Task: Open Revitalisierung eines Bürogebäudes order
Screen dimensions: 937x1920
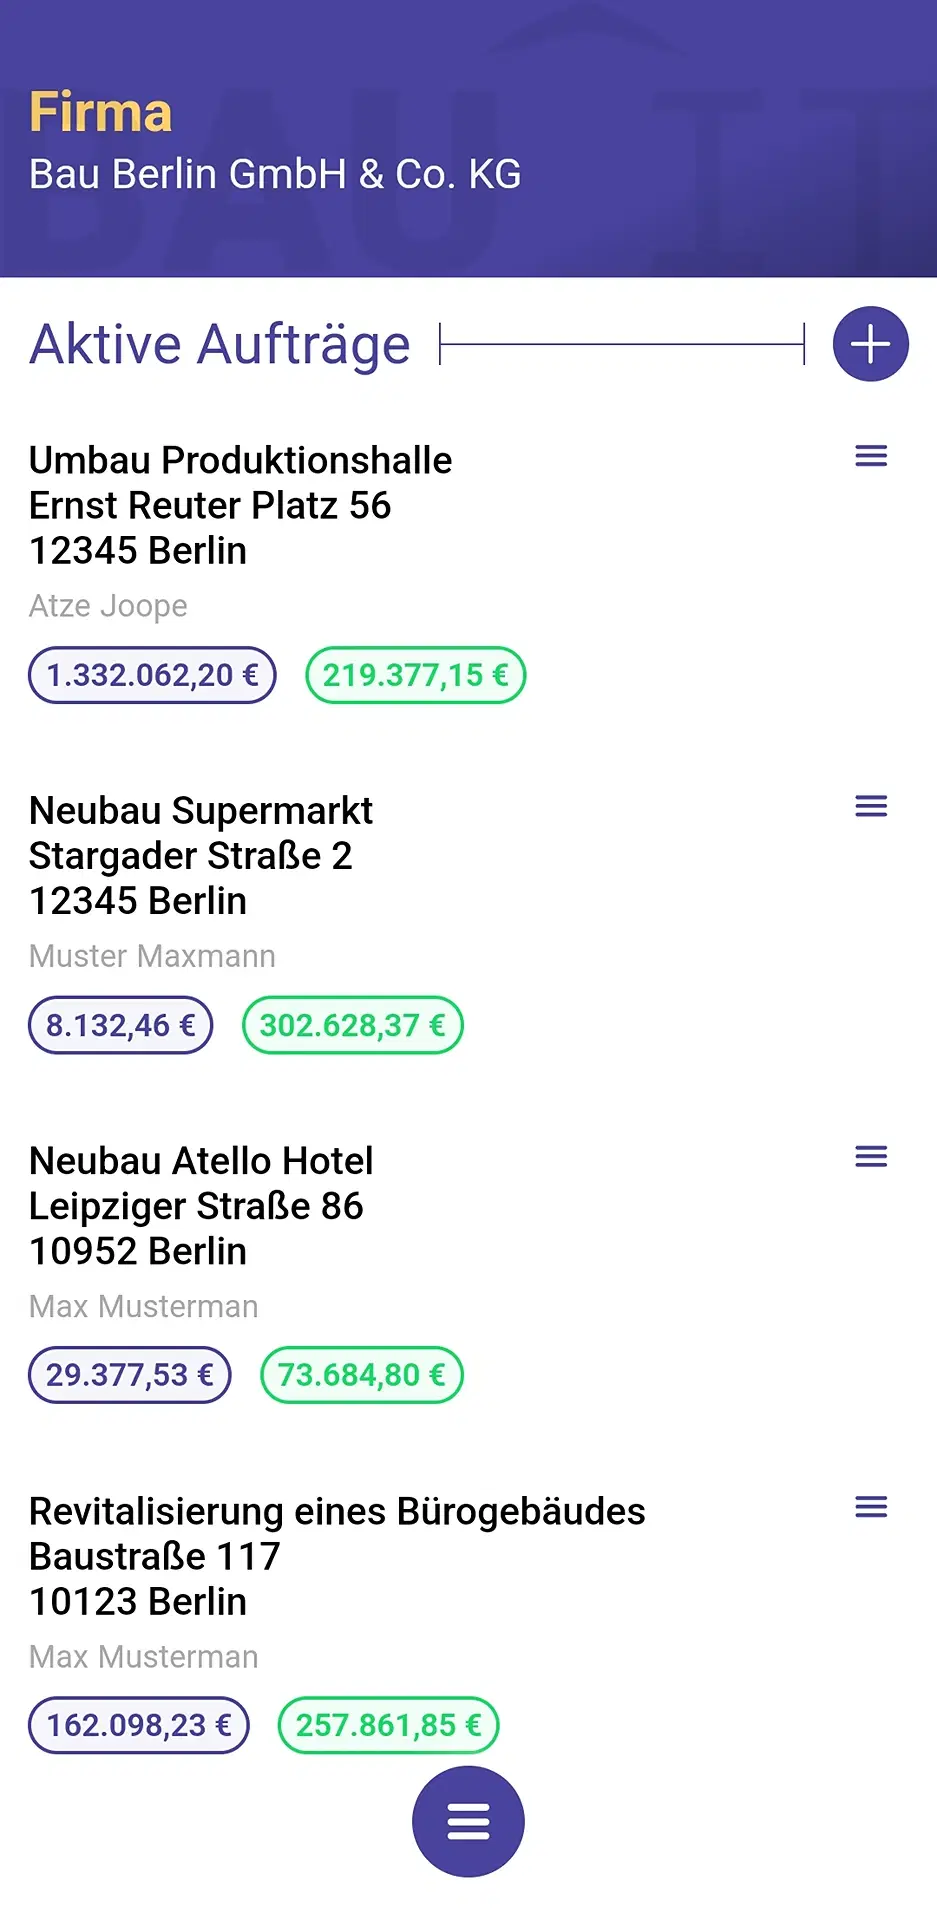Action: point(337,1511)
